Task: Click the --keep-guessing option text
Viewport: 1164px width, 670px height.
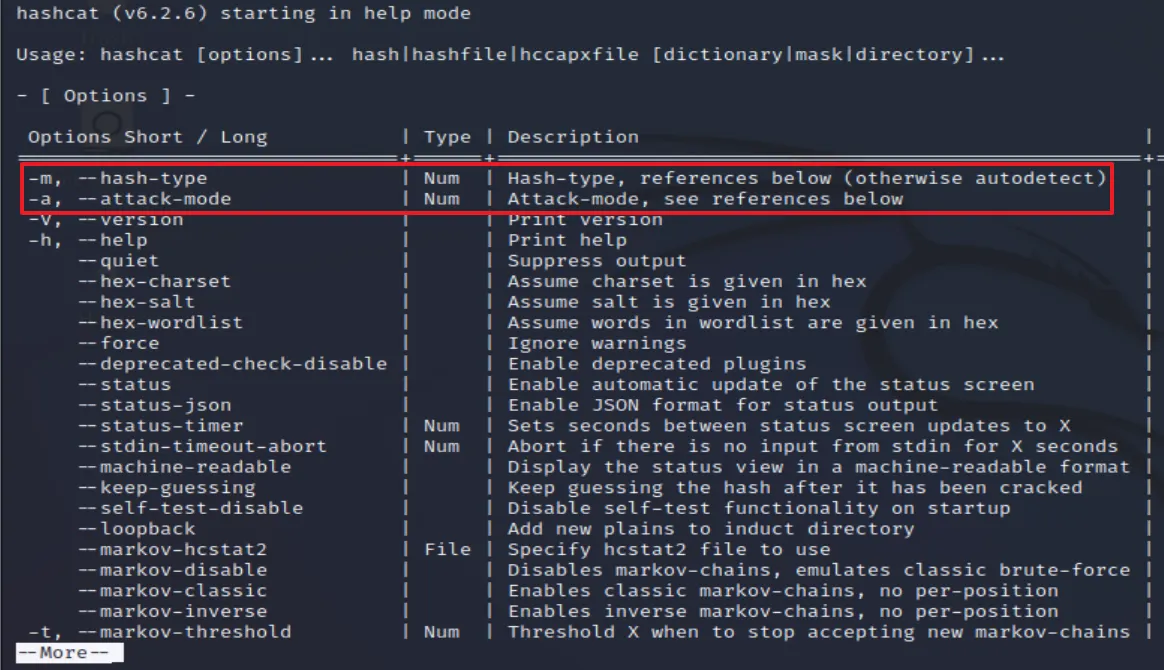Action: tap(166, 488)
